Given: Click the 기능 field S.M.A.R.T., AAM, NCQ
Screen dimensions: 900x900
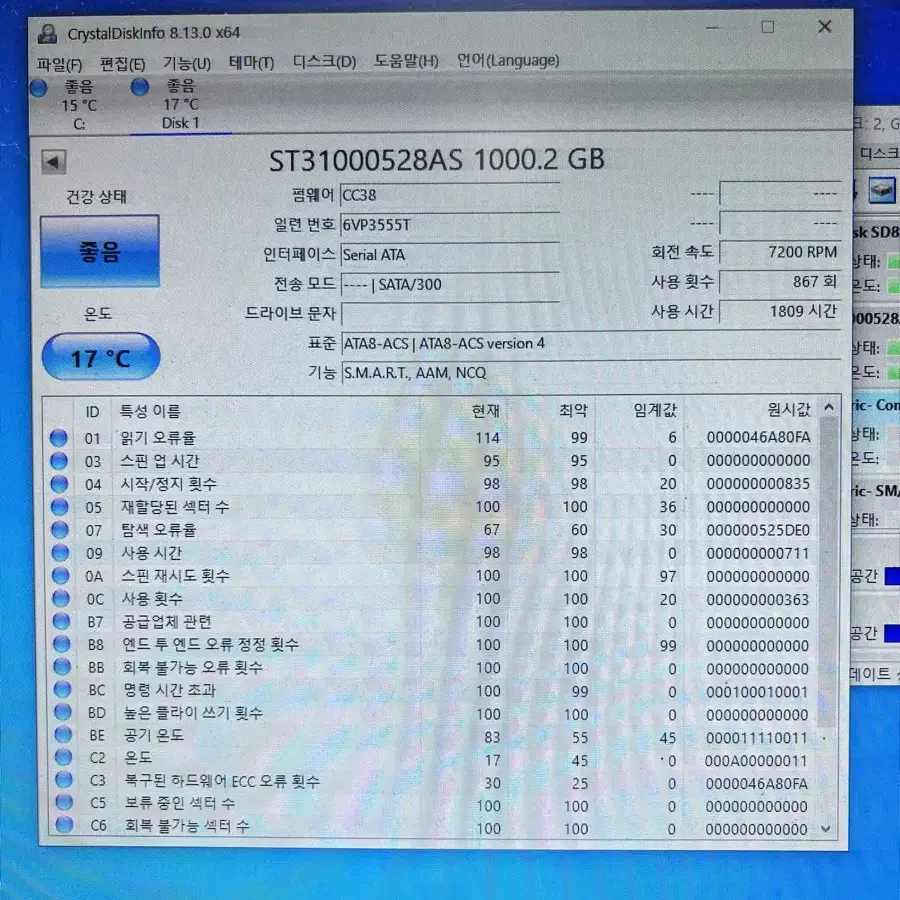Looking at the screenshot, I should click(x=591, y=373).
